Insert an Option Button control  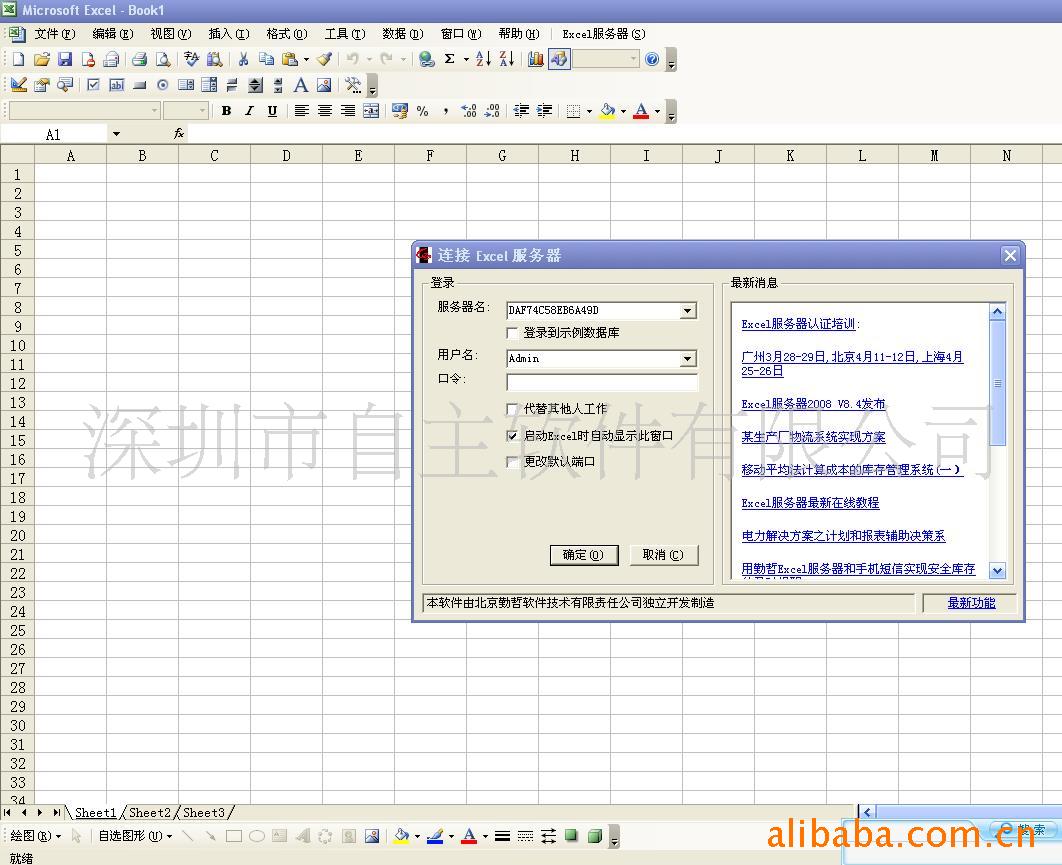(x=163, y=85)
